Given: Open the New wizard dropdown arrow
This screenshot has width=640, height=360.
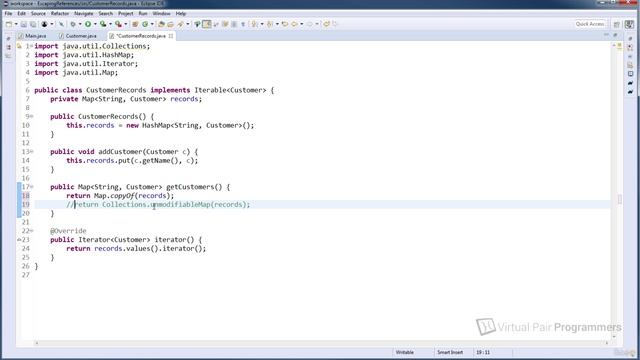Looking at the screenshot, I should 16,24.
